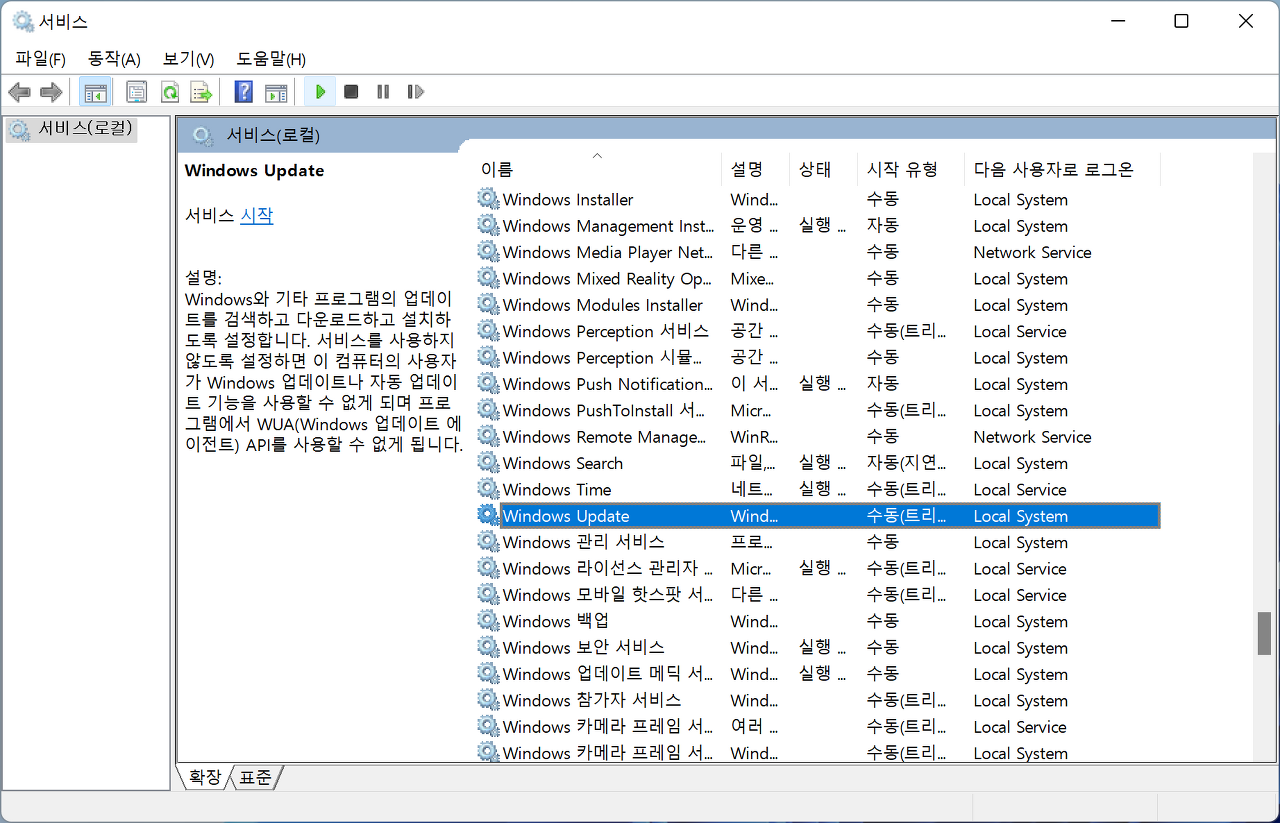Select the Windows Mixed Reality Op... service name

pos(607,279)
